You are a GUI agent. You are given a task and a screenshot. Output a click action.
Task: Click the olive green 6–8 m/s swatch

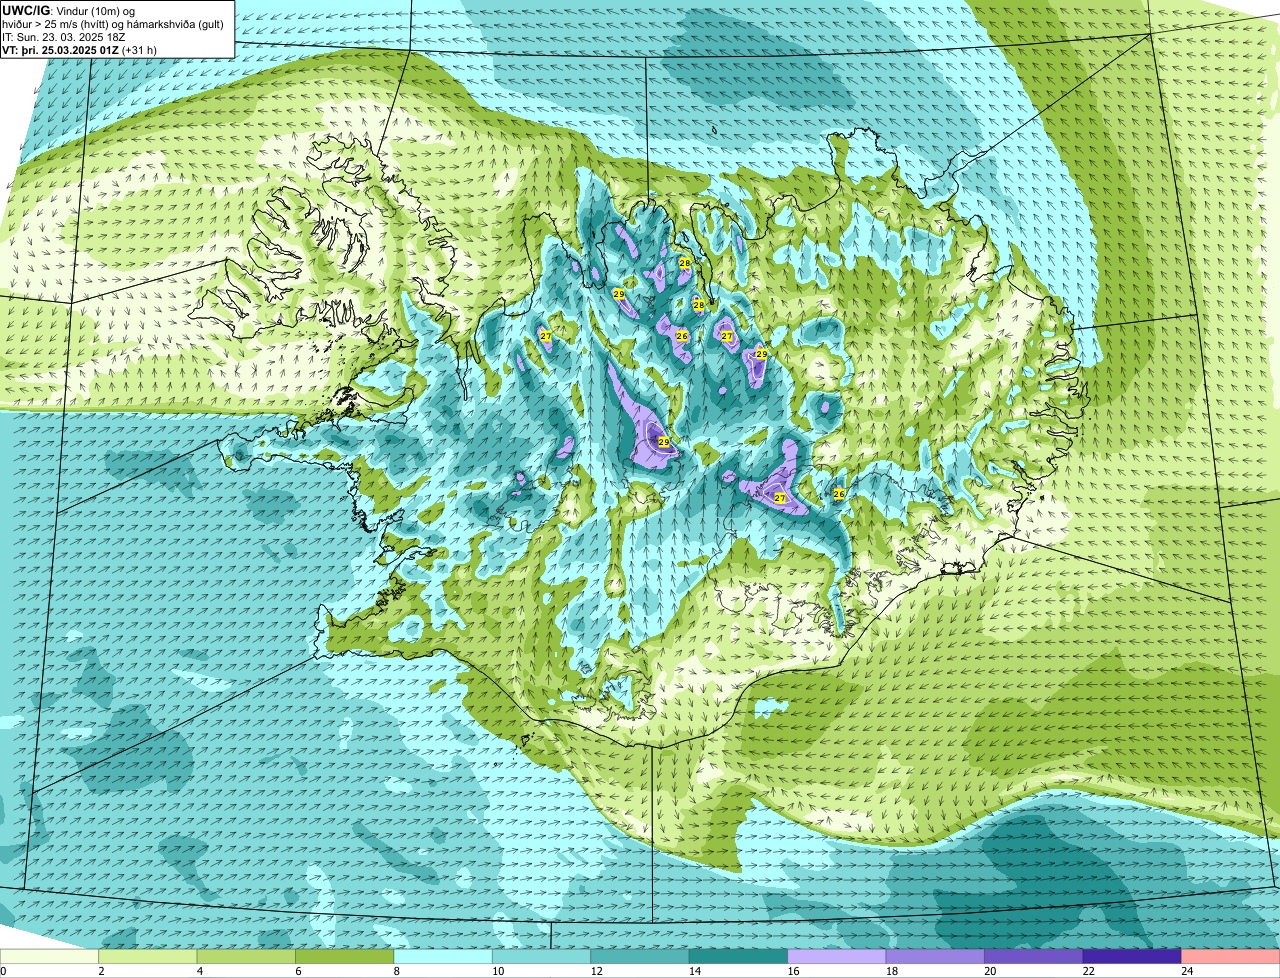click(346, 956)
